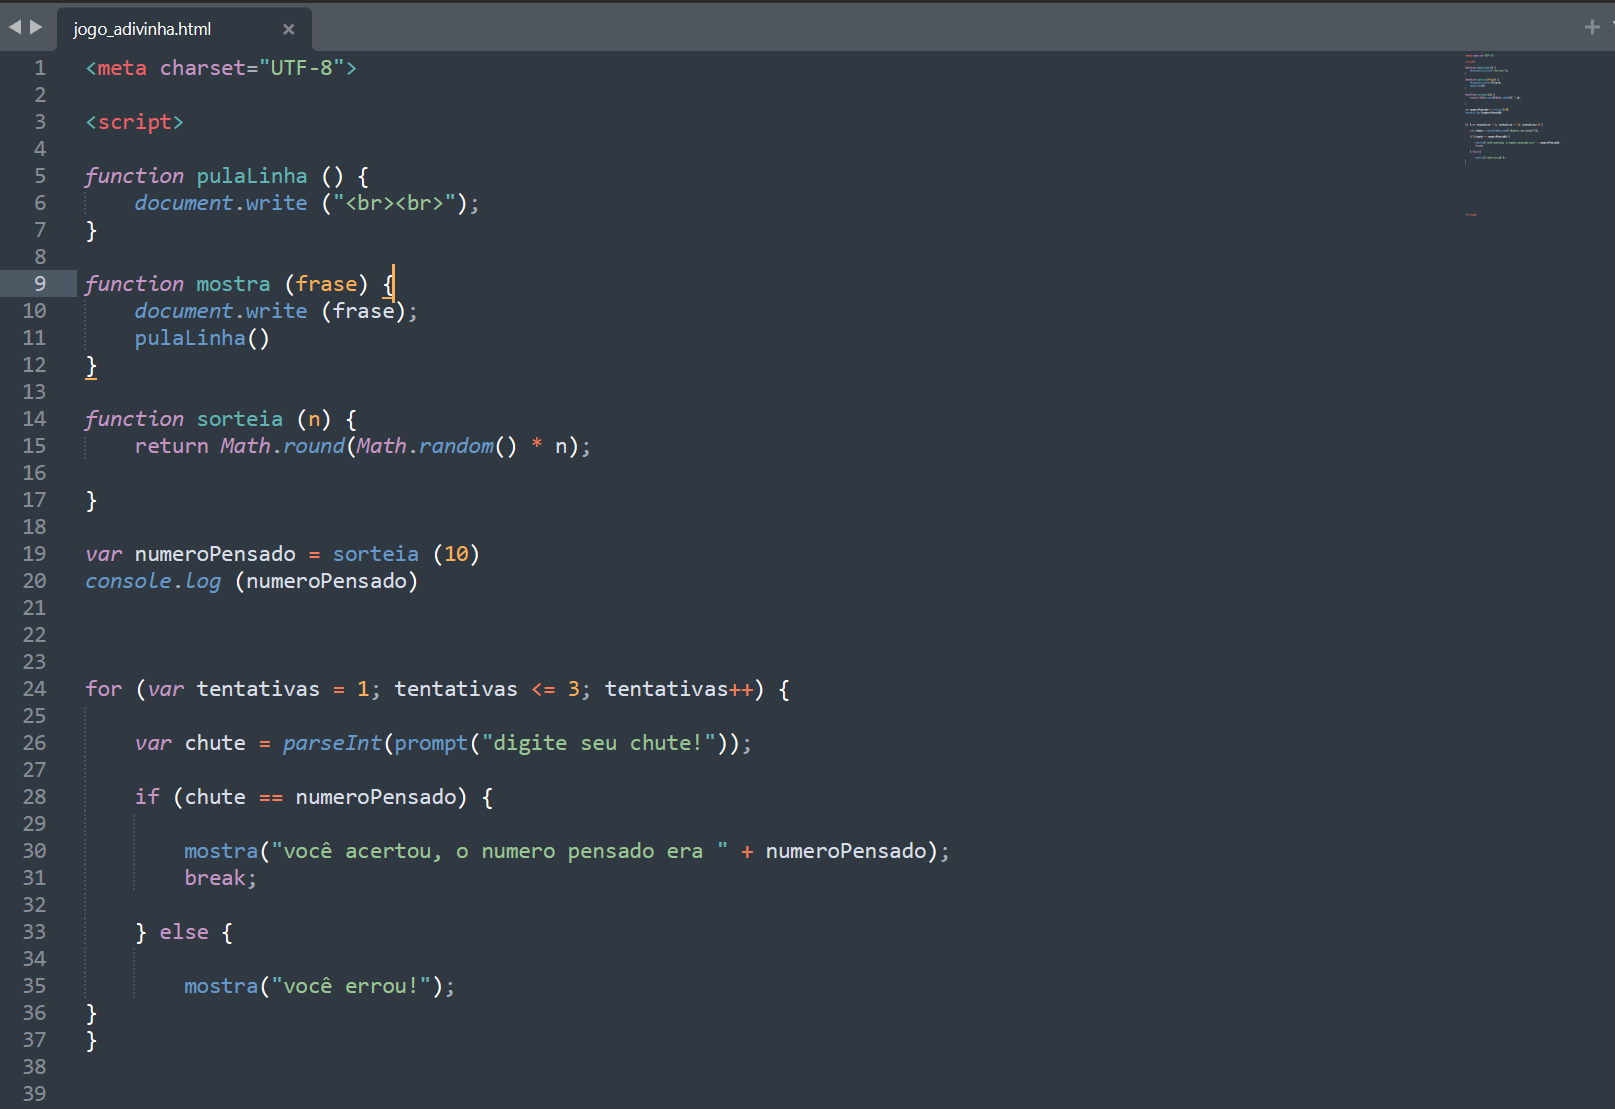
Task: Select the jogo_adivinha.html tab
Action: click(185, 29)
